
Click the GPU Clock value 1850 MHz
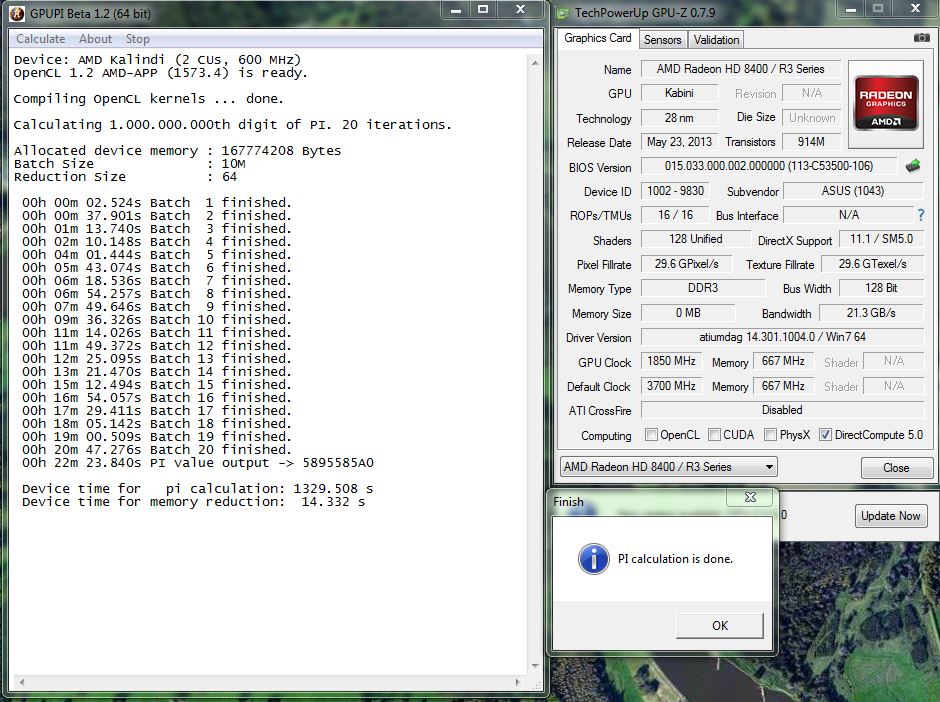tap(671, 361)
